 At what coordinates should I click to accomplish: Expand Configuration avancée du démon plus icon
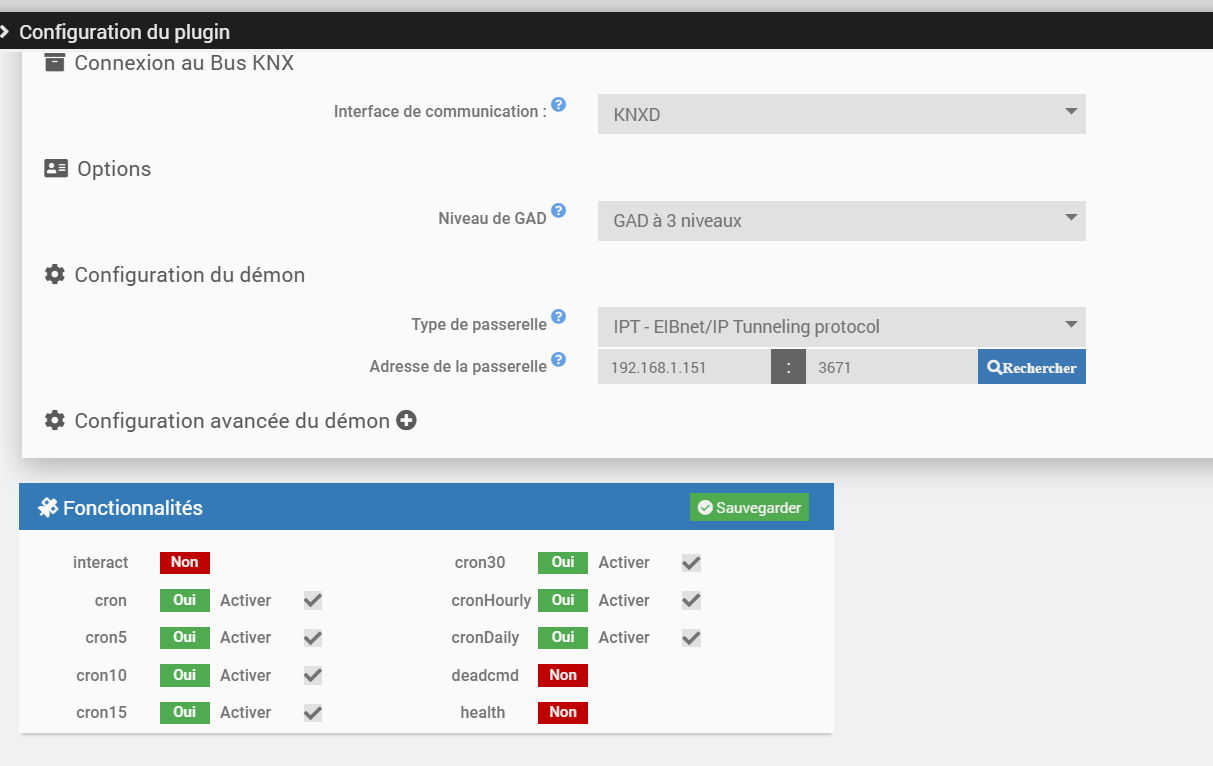point(406,421)
